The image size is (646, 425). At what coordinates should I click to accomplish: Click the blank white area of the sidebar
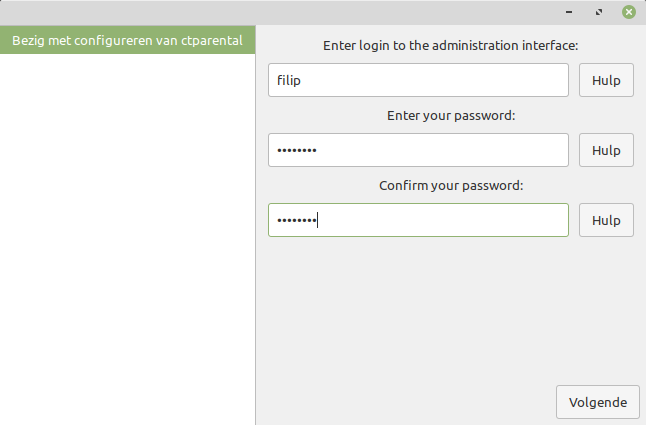(127, 240)
